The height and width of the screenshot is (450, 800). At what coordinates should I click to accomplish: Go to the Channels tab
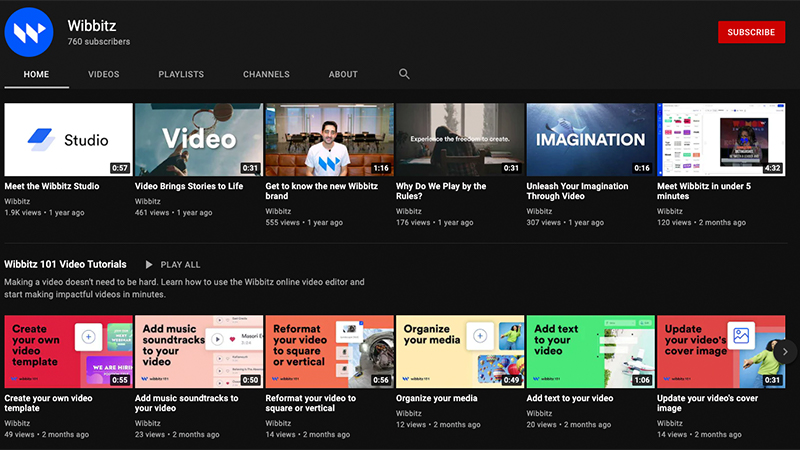click(266, 74)
